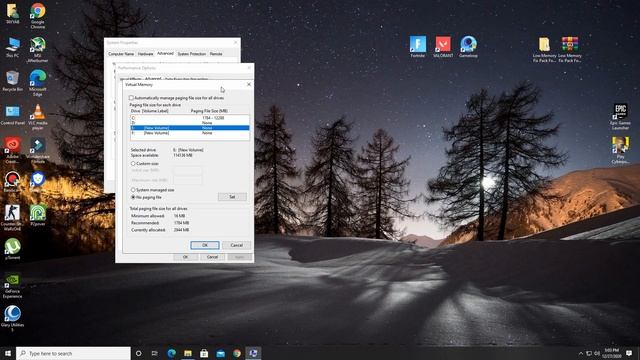
Task: Open Adobe Creative Cloud shortcut
Action: click(x=13, y=150)
